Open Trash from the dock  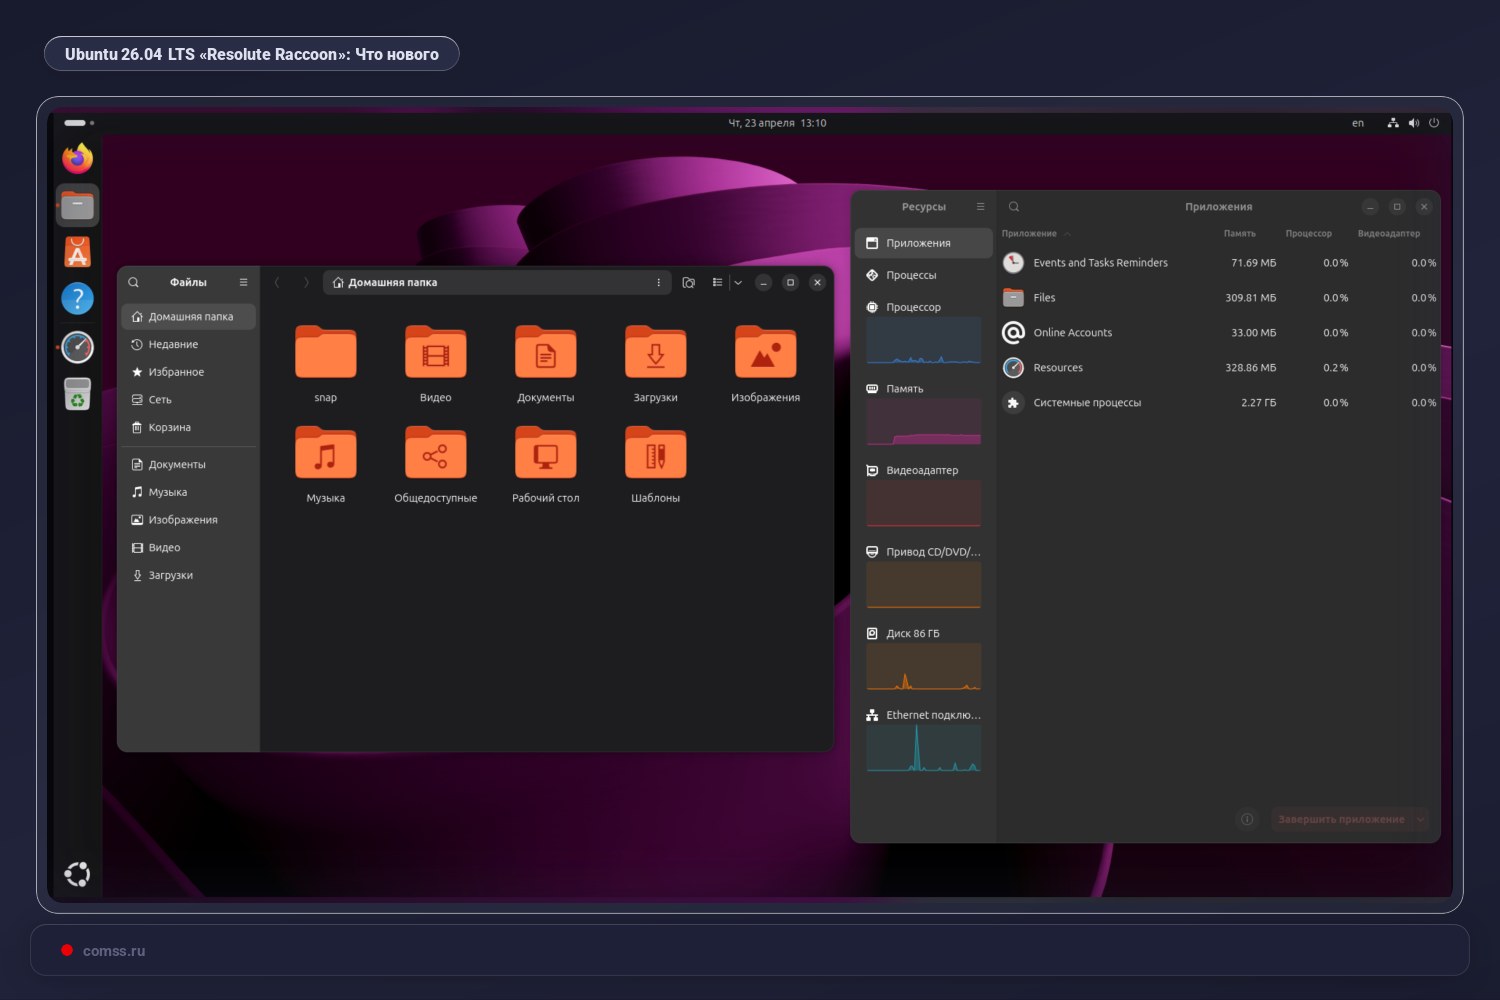pyautogui.click(x=77, y=394)
